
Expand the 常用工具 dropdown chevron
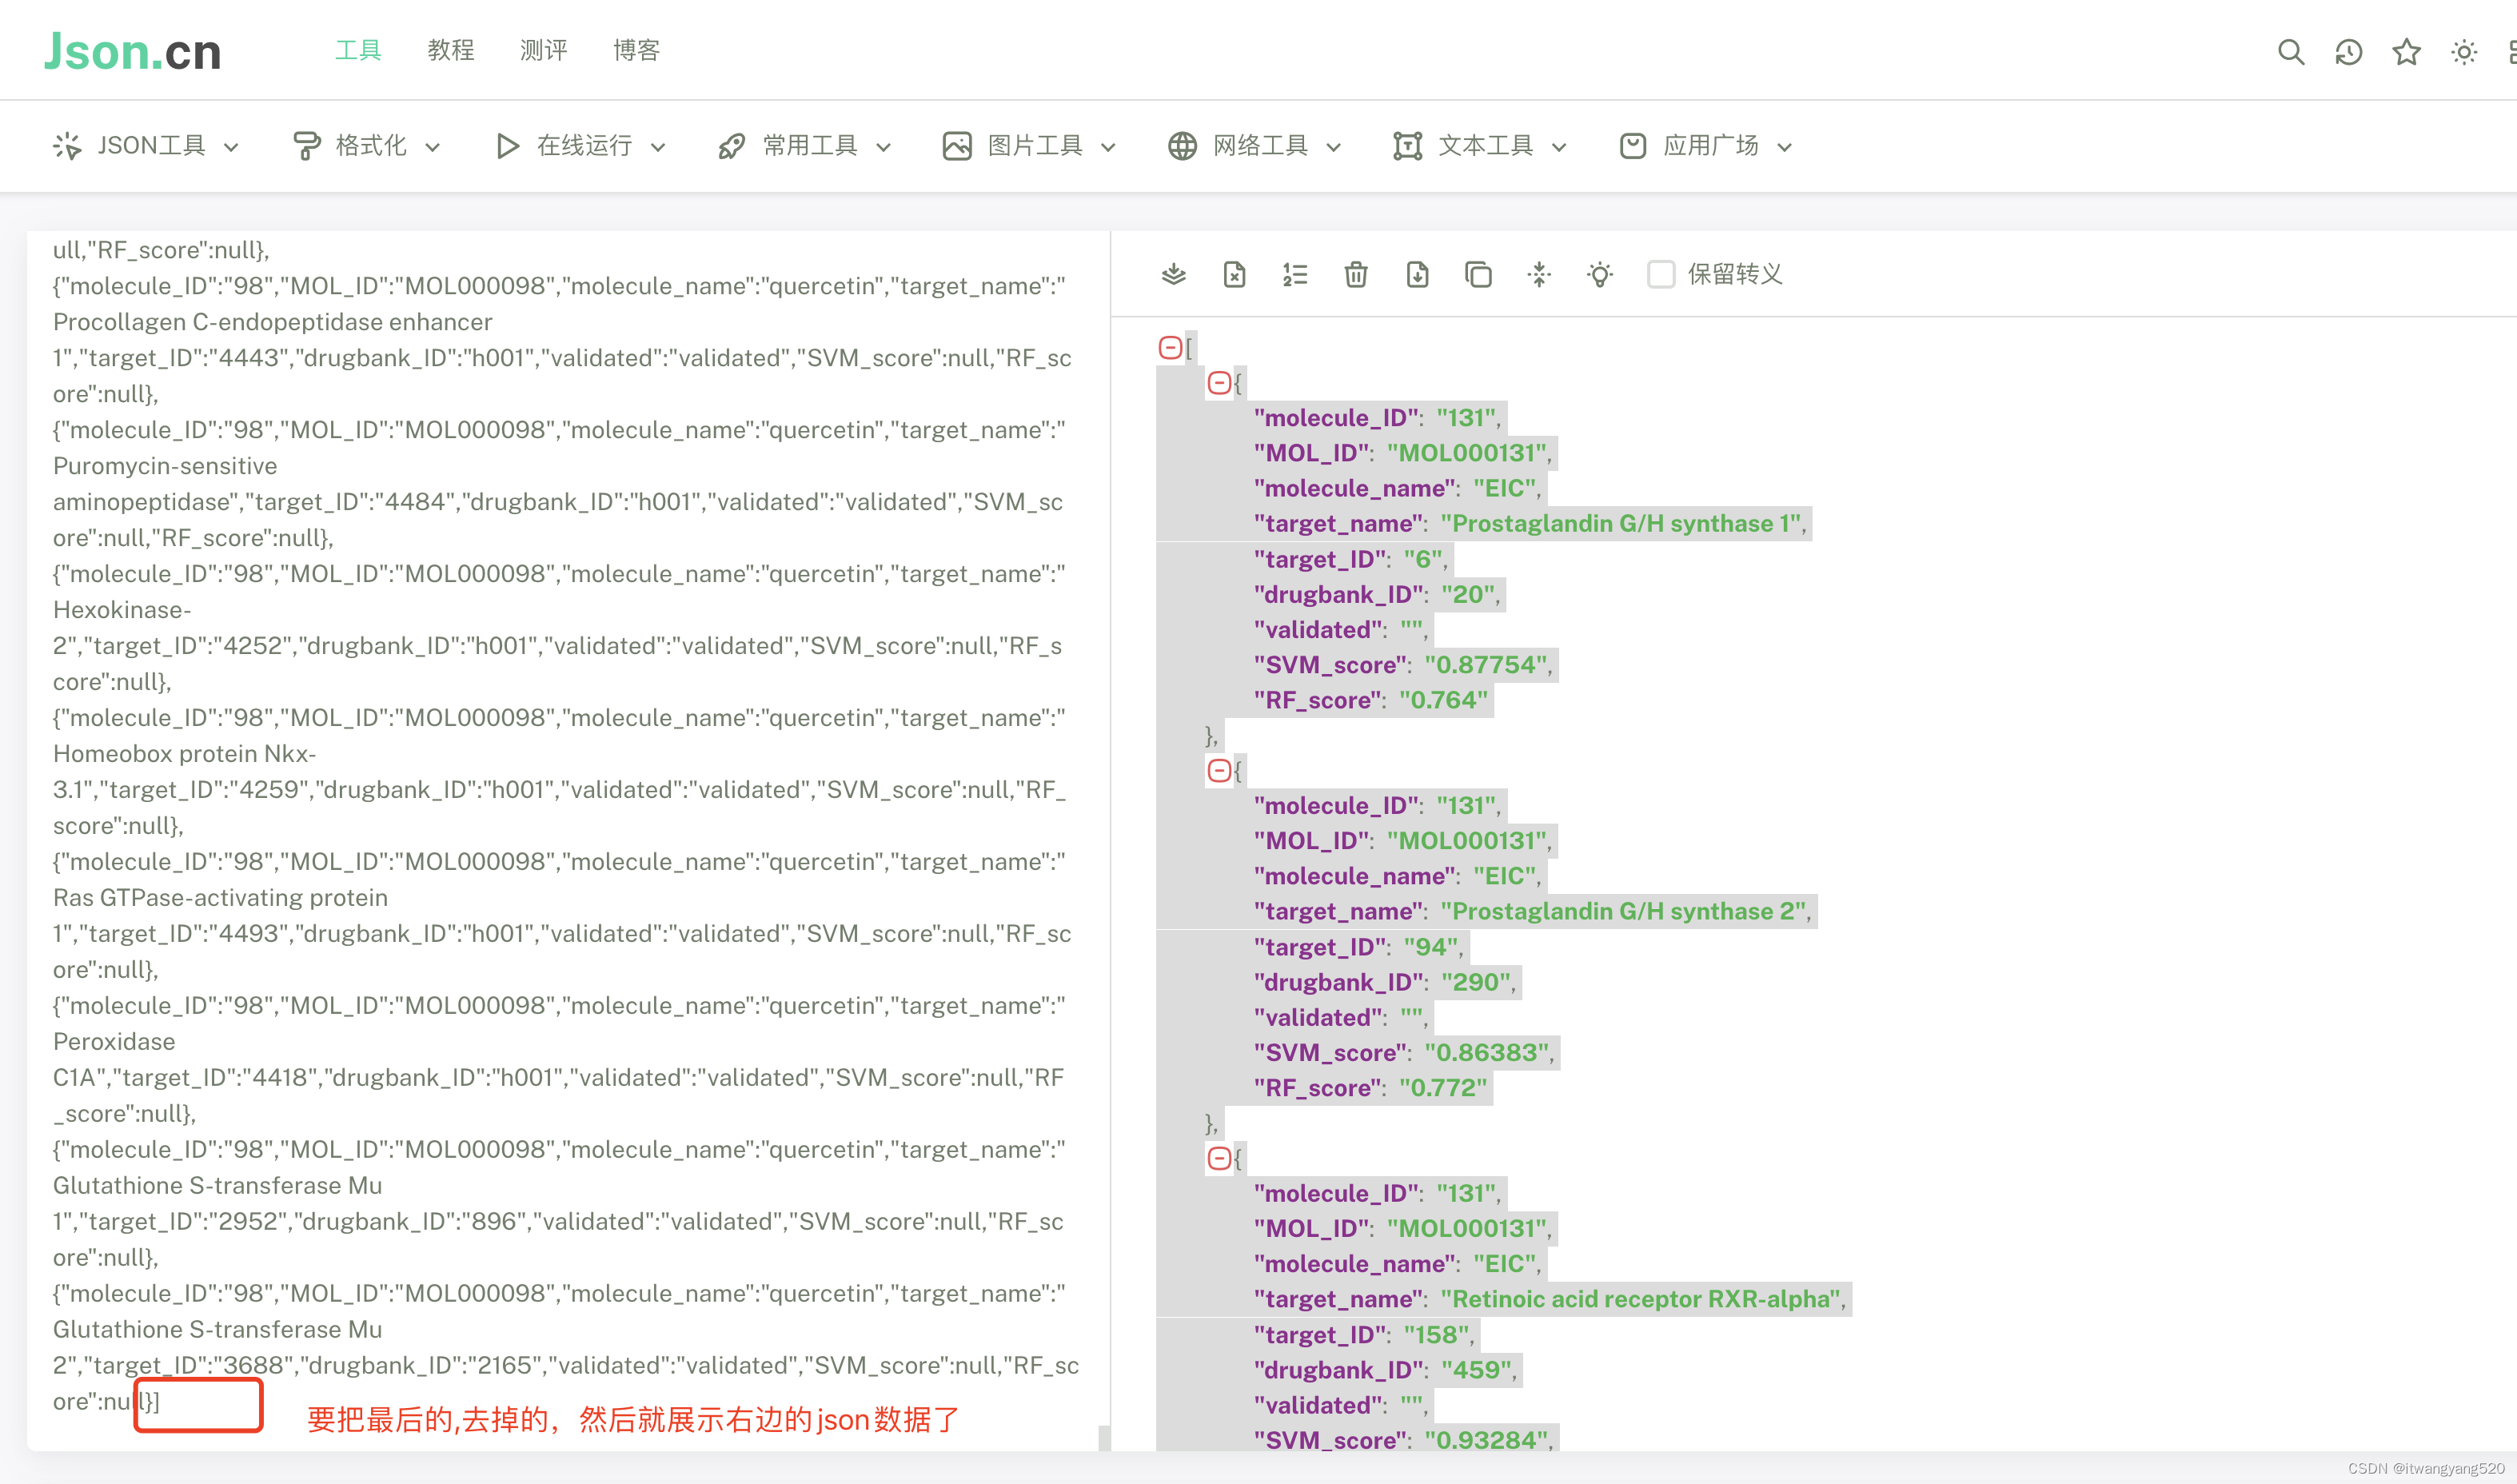[x=883, y=147]
